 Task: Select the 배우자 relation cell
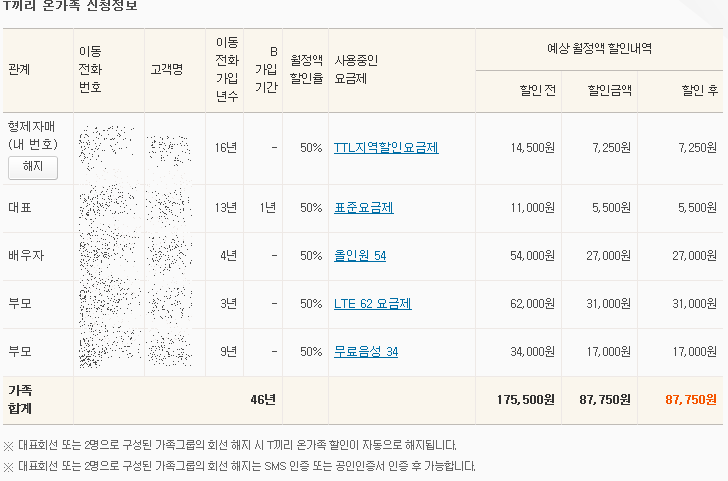(26, 256)
